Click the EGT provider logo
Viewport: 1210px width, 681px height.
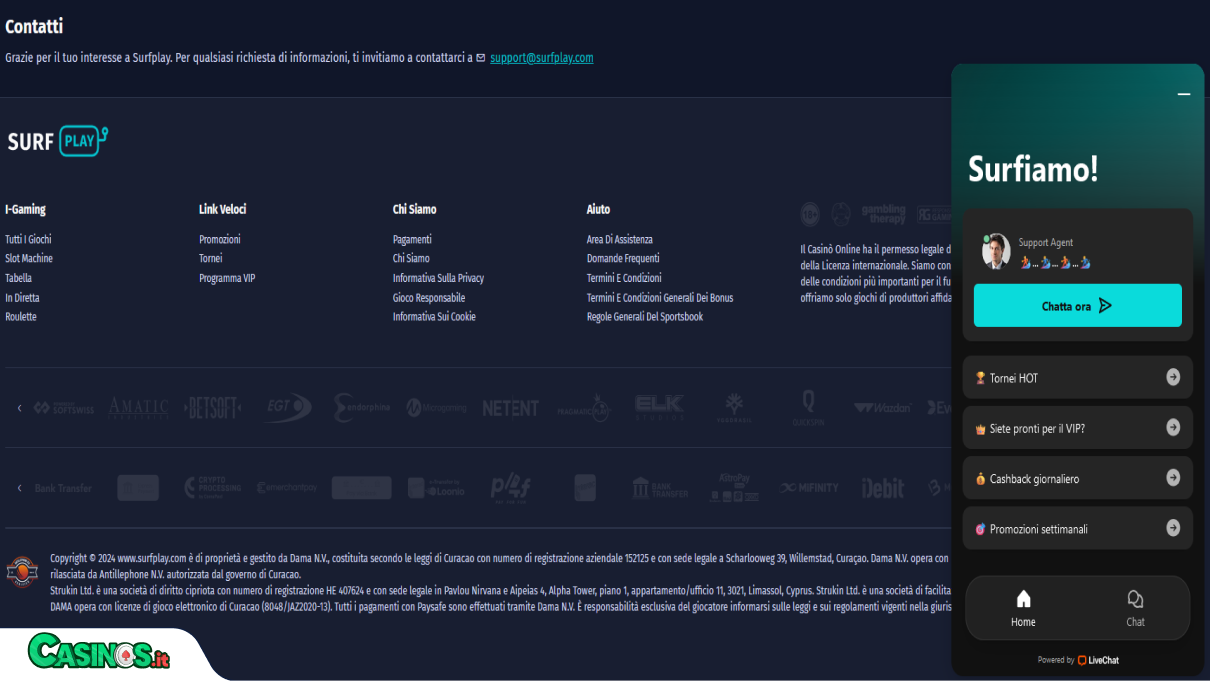coord(288,408)
